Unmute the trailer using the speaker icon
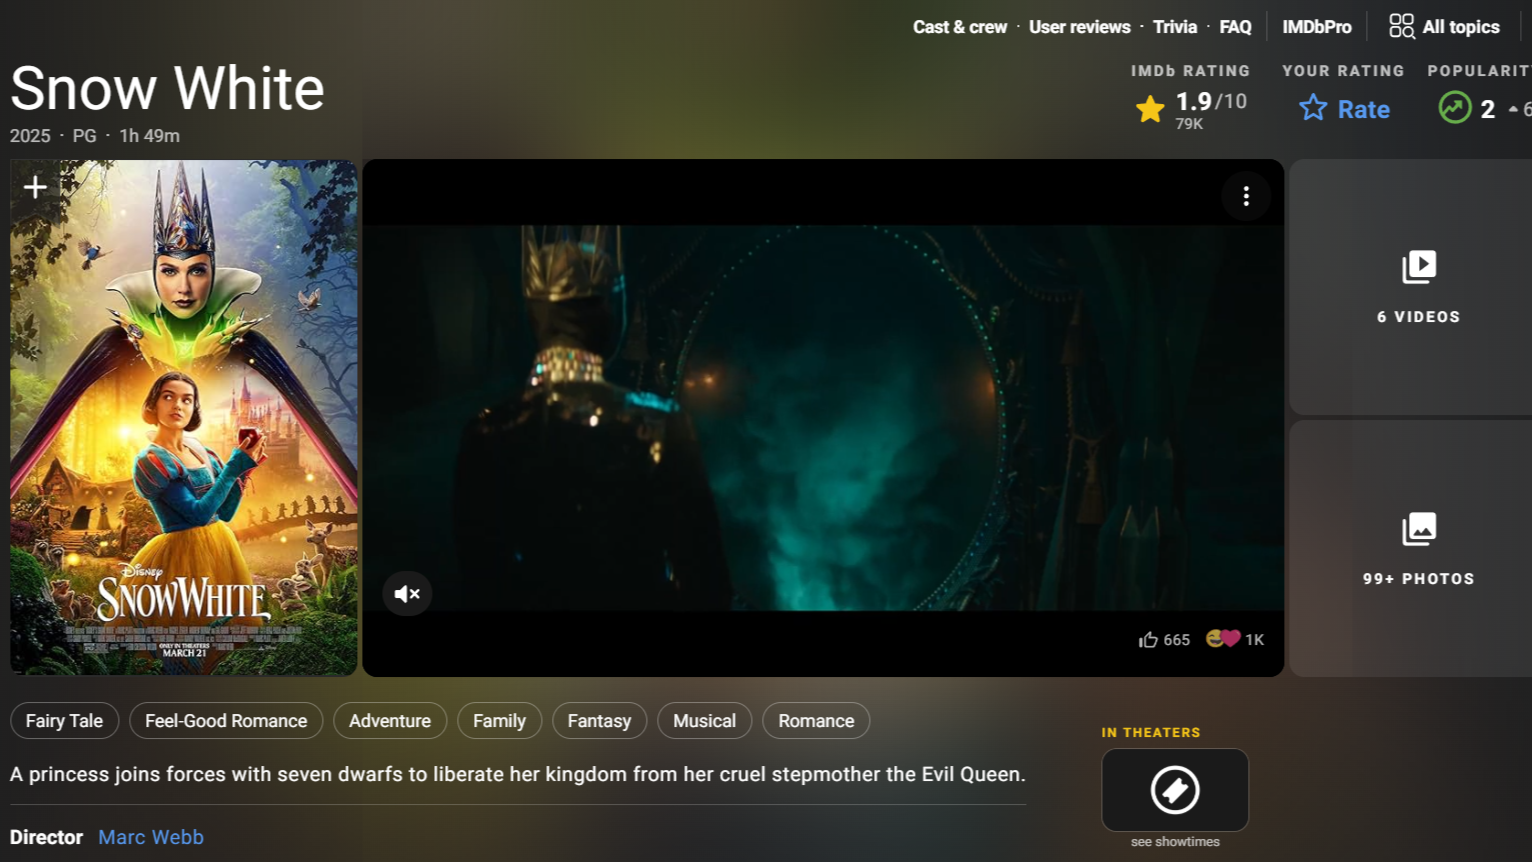Screen dimensions: 1532x862 (407, 594)
